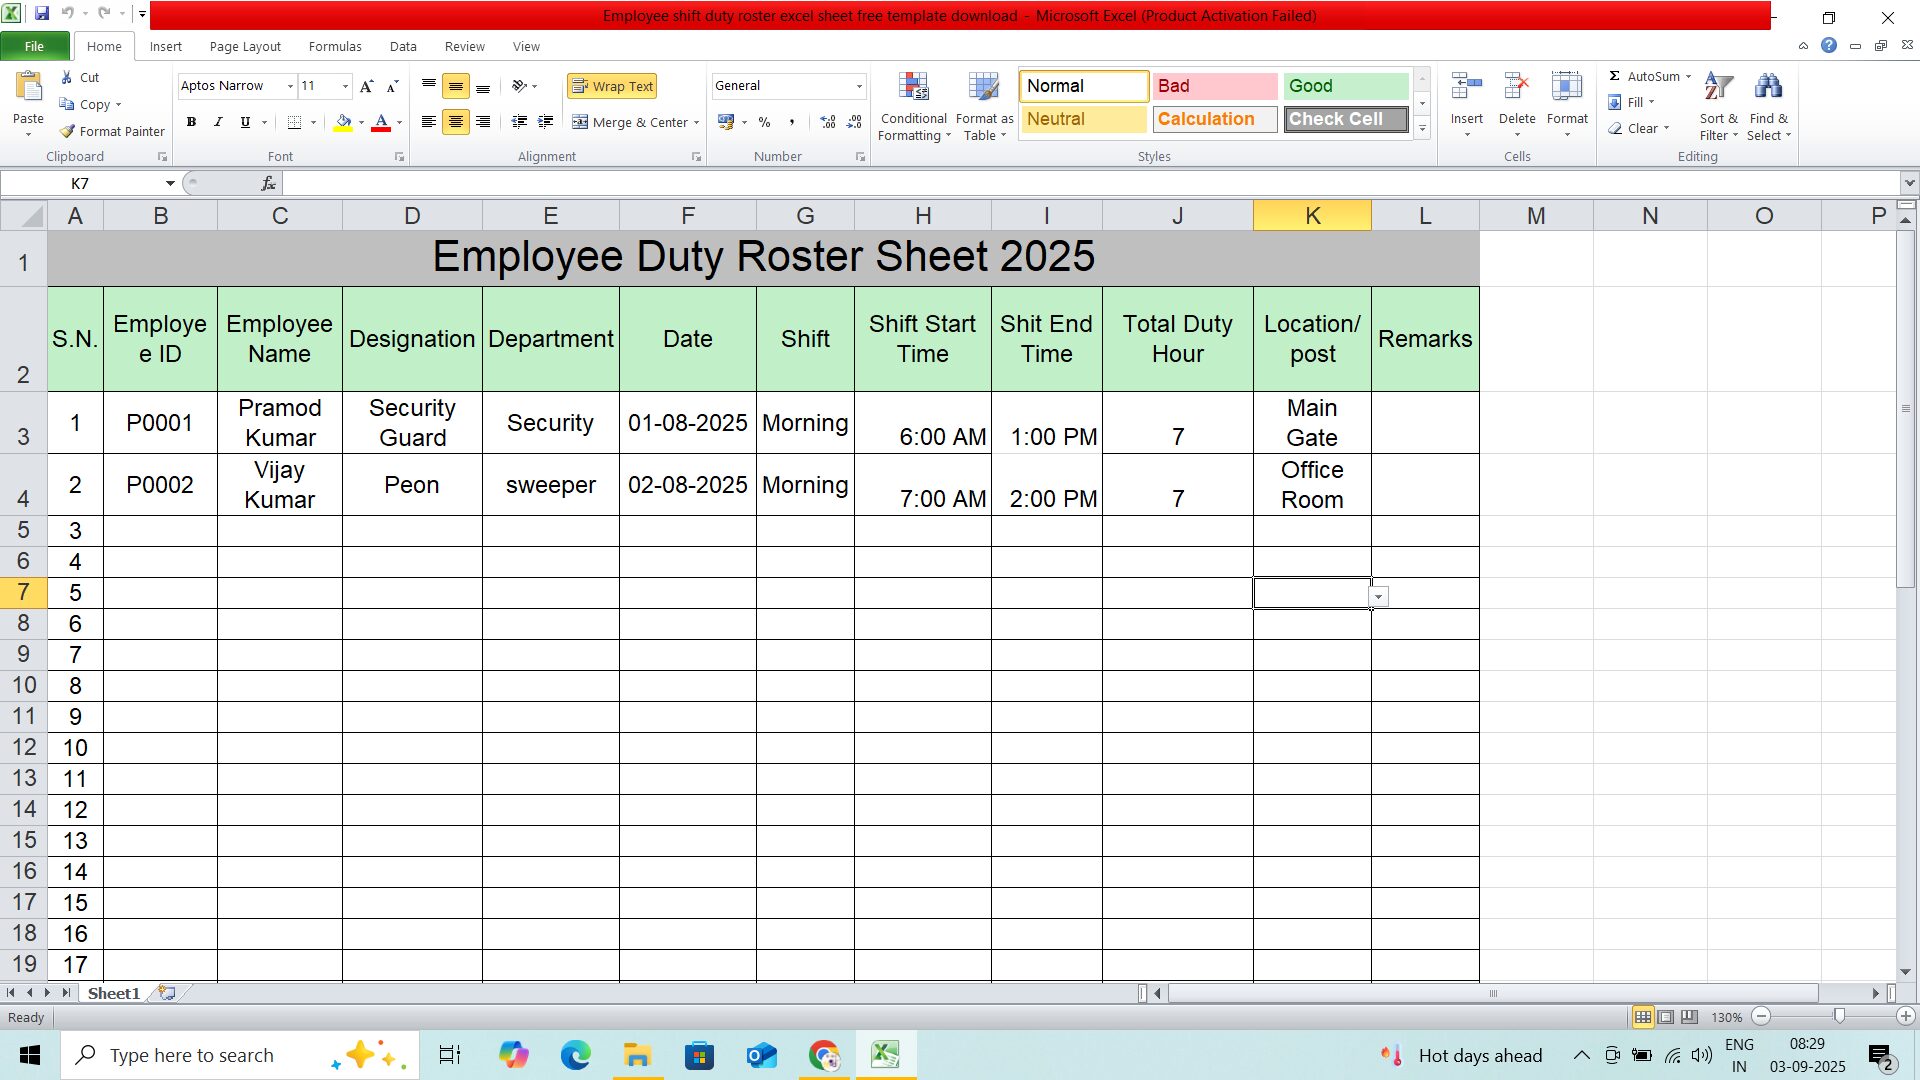This screenshot has height=1080, width=1920.
Task: Switch to the Formulas ribbon tab
Action: point(335,46)
